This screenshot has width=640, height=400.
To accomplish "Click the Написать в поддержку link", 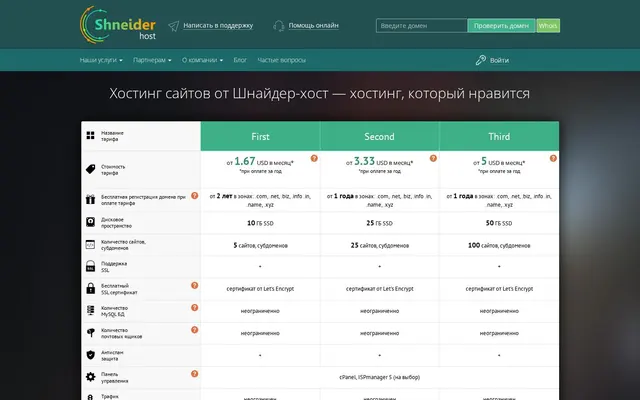I will 218,25.
